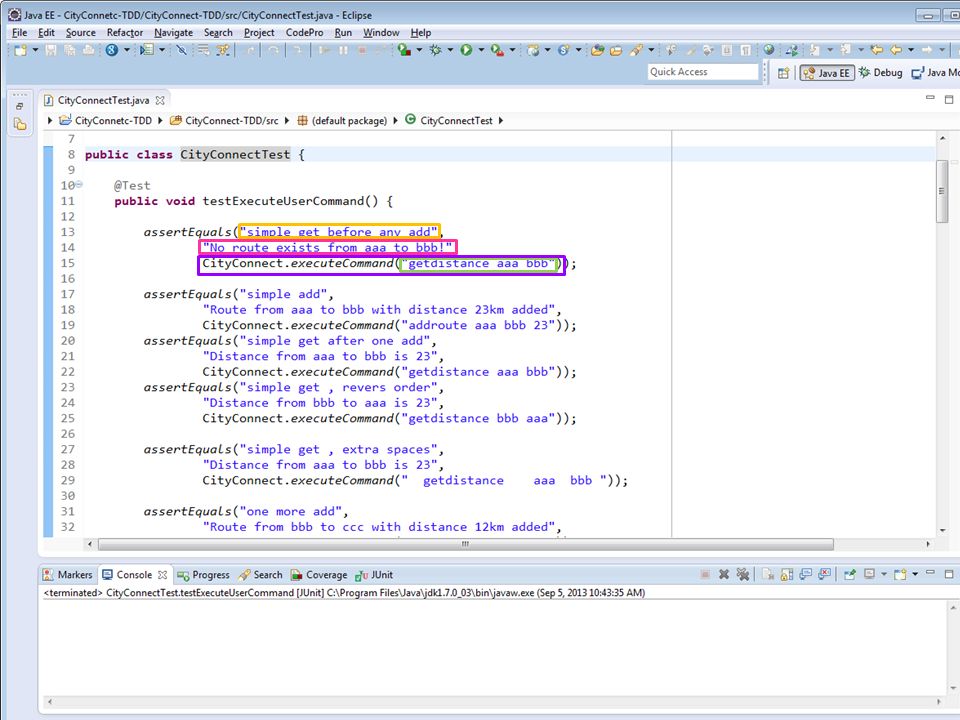Click the Package Explorer icon in left sidebar
Image resolution: width=960 pixels, height=720 pixels.
click(20, 124)
